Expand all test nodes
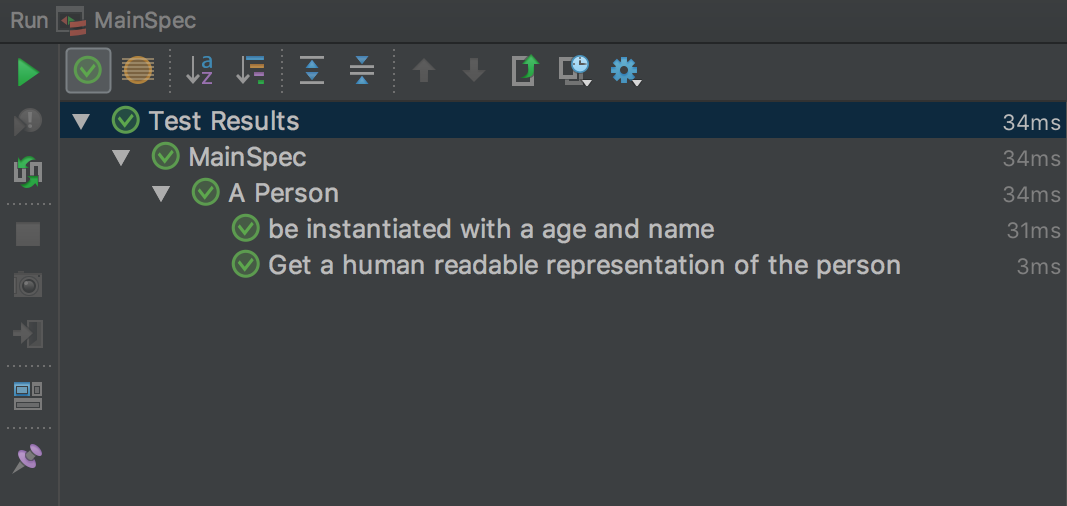The height and width of the screenshot is (506, 1067). 312,70
